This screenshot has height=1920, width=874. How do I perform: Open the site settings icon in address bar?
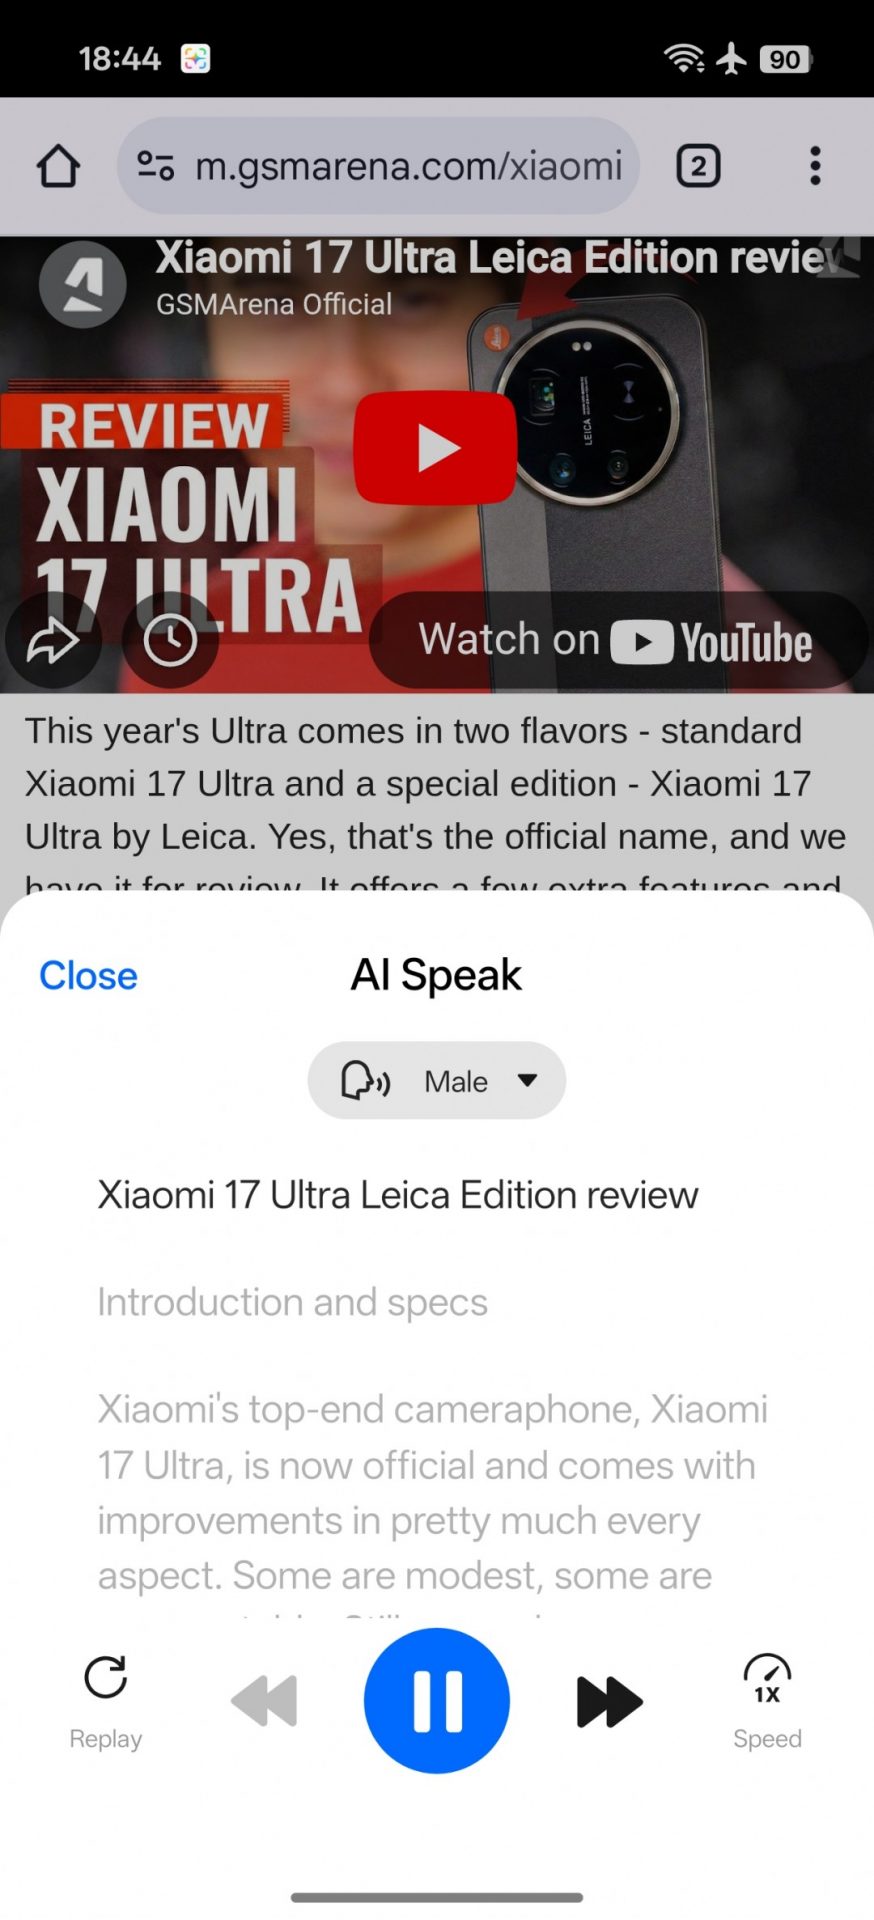[155, 166]
